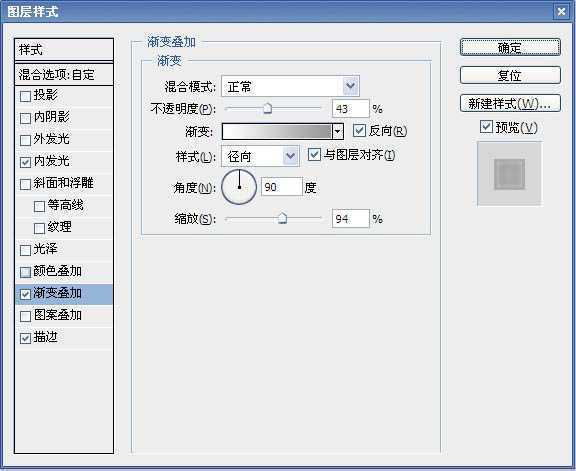Tick the 图案叠加 pattern overlay checkbox

pos(25,316)
